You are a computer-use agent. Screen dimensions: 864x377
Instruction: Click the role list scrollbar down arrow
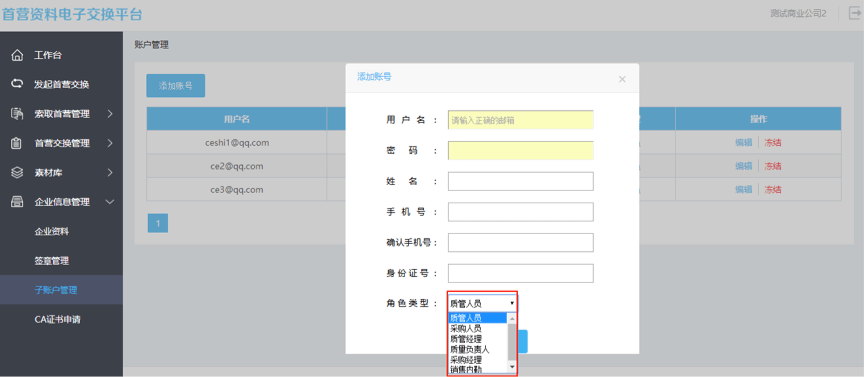512,367
